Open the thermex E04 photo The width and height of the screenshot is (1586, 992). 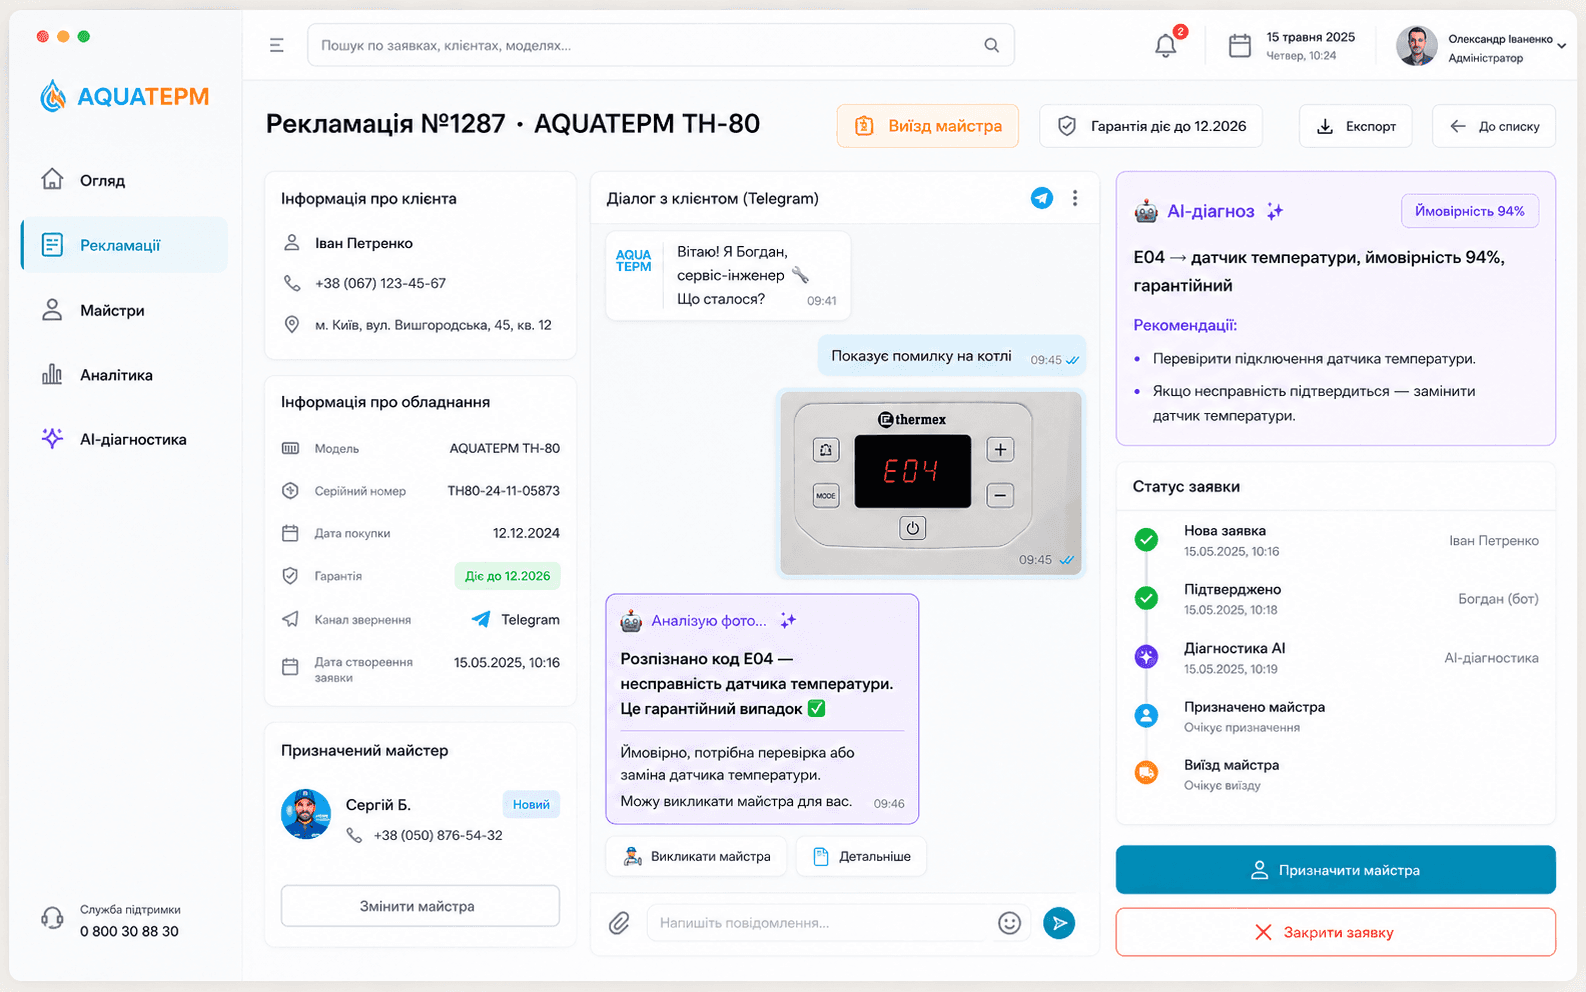click(931, 483)
